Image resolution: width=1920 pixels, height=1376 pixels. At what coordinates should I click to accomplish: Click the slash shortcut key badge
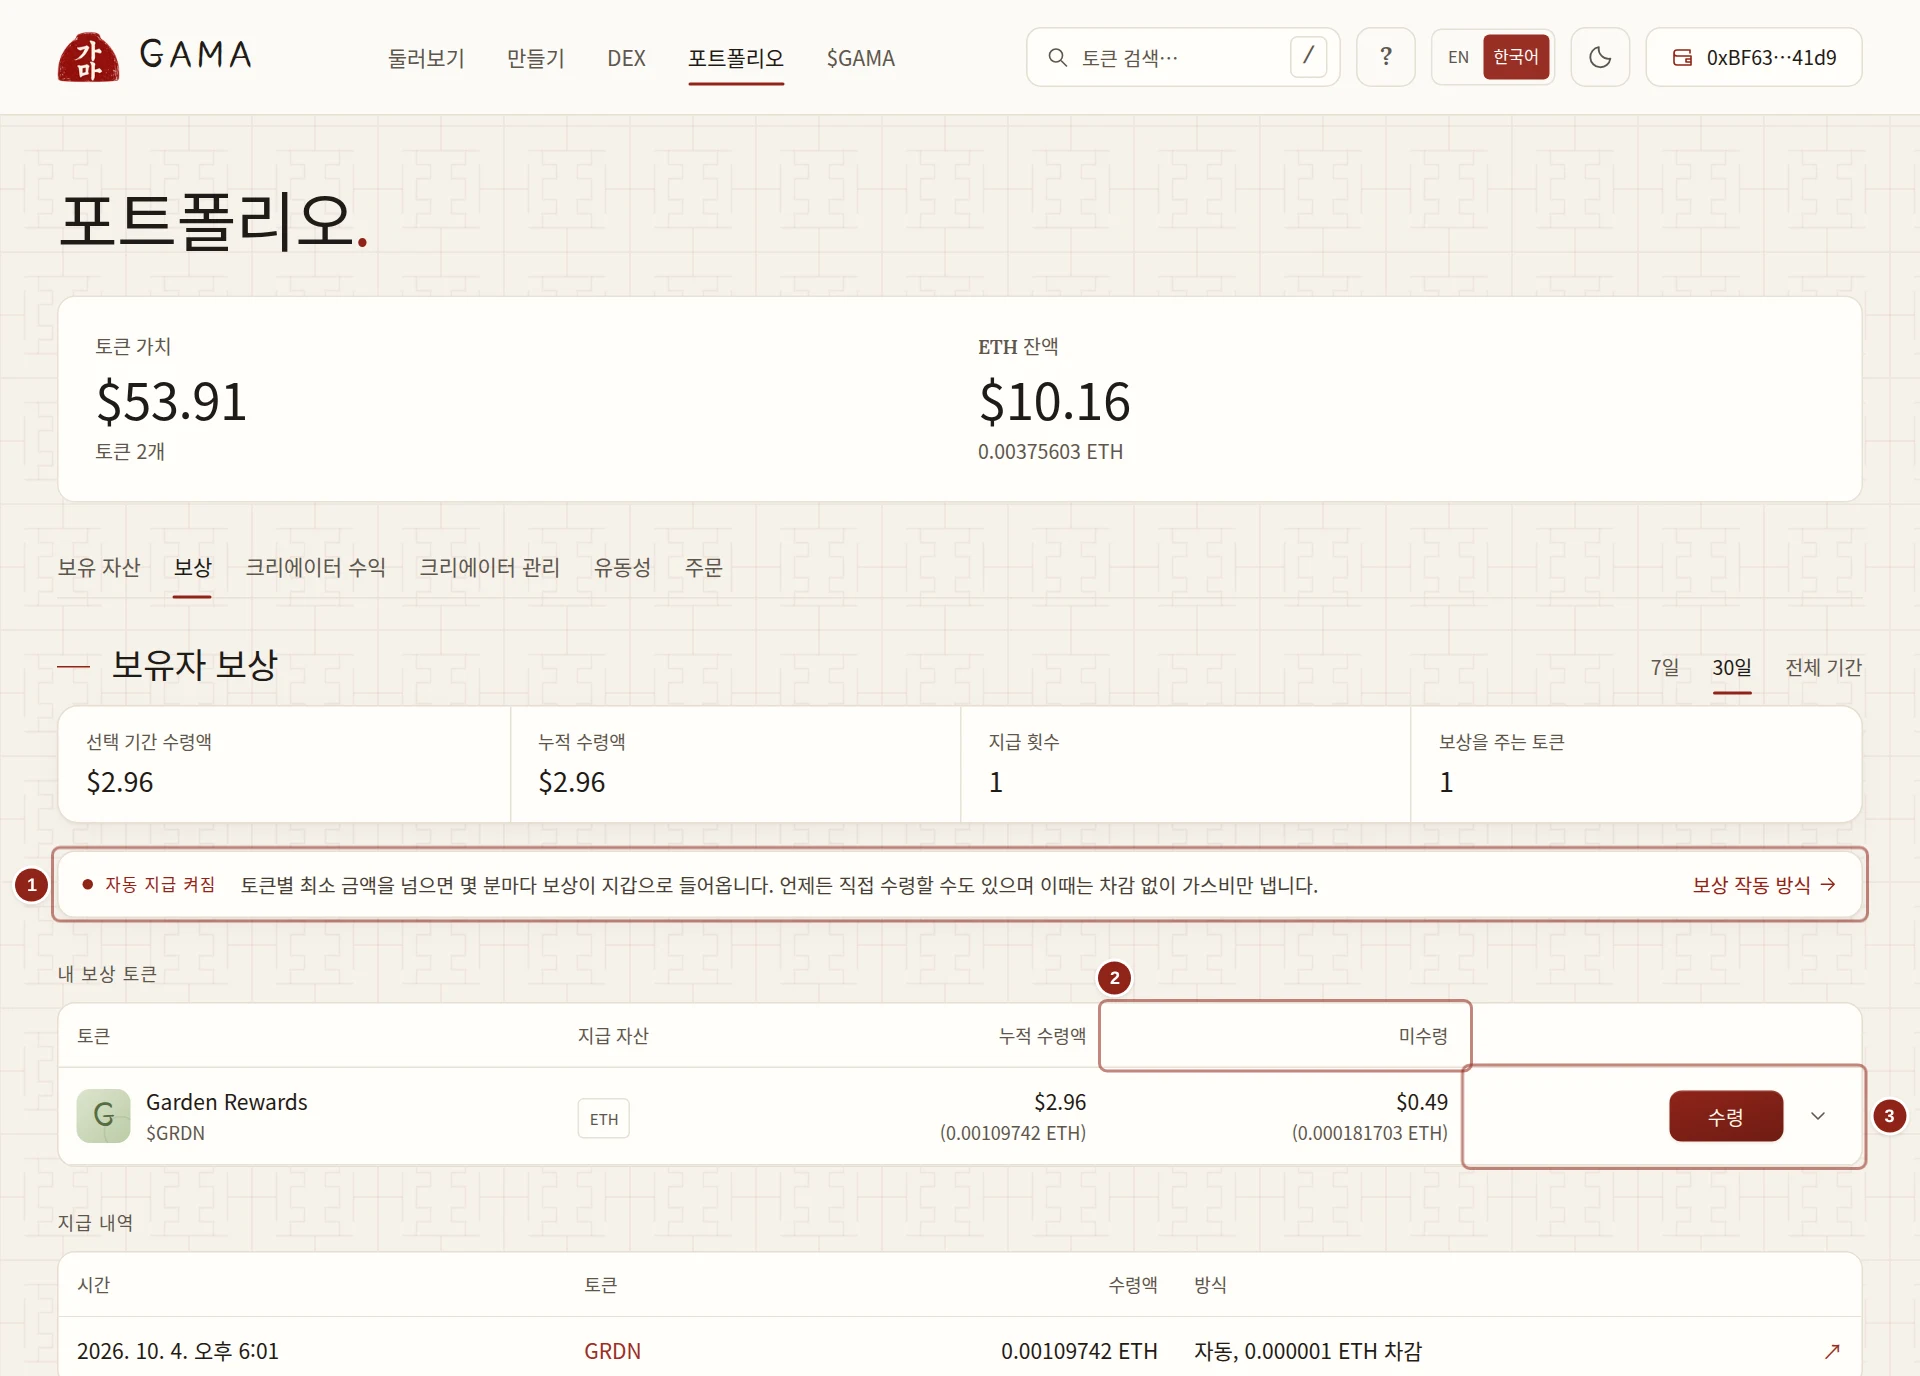[x=1308, y=57]
